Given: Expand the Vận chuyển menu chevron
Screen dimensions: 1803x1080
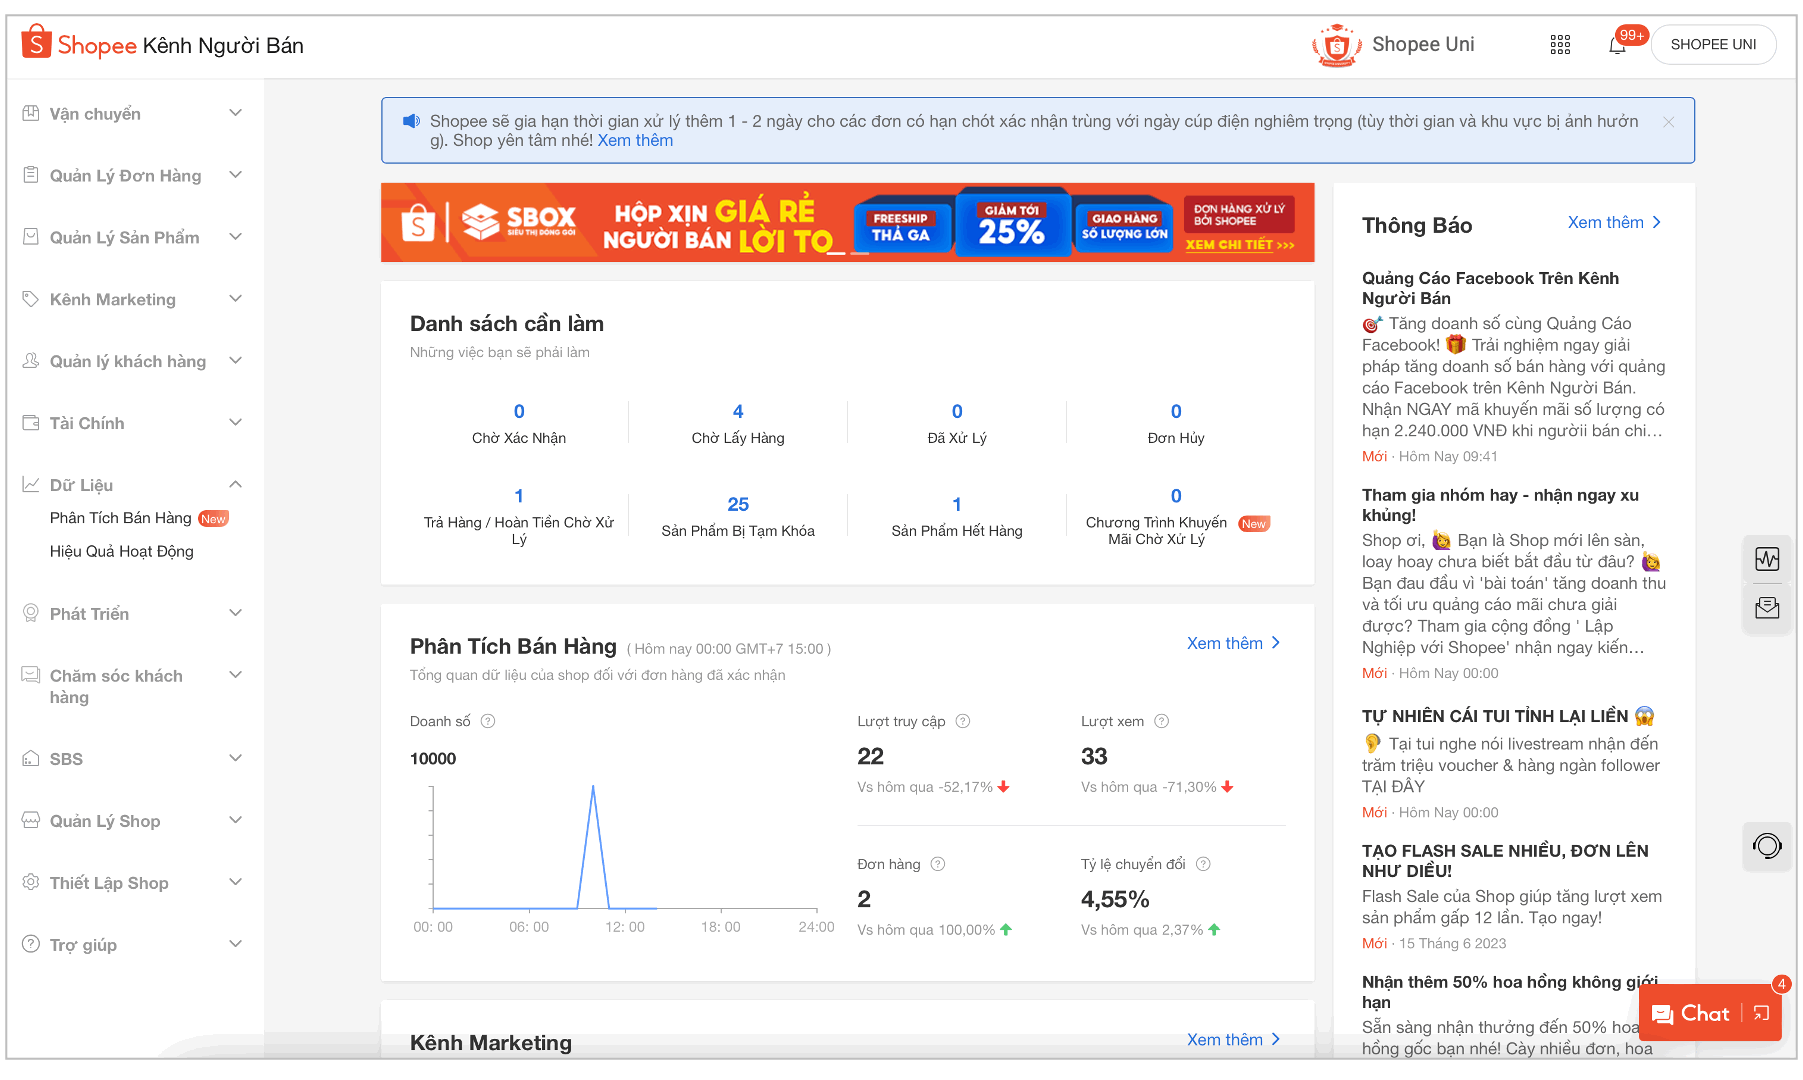Looking at the screenshot, I should click(236, 113).
